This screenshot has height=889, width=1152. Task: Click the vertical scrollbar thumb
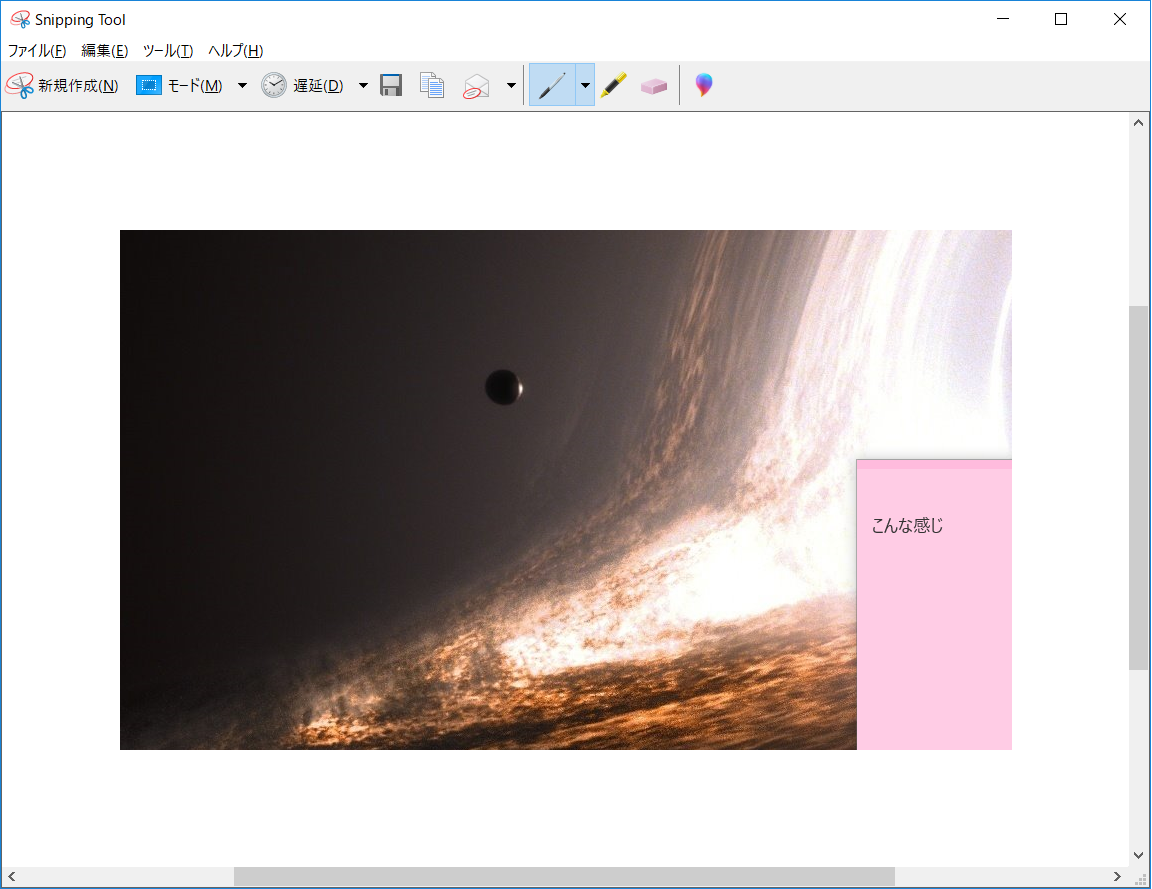[x=1138, y=488]
